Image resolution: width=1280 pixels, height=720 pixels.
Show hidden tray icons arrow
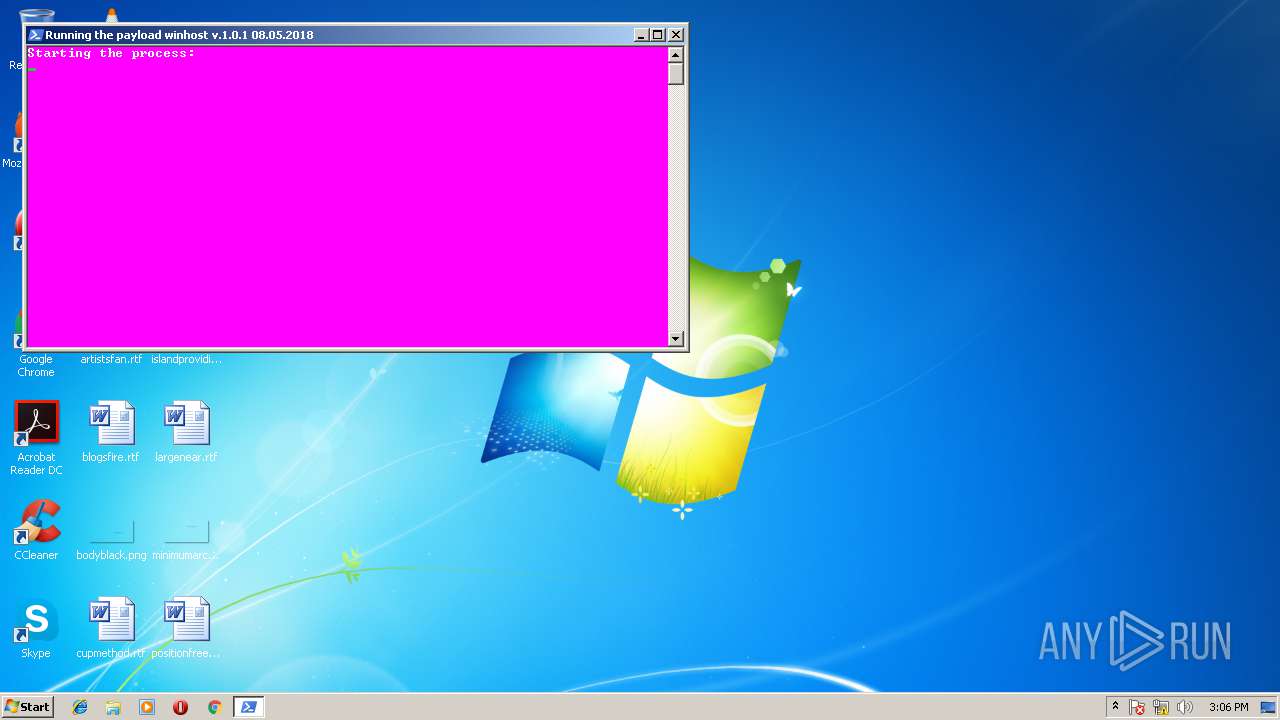1116,707
